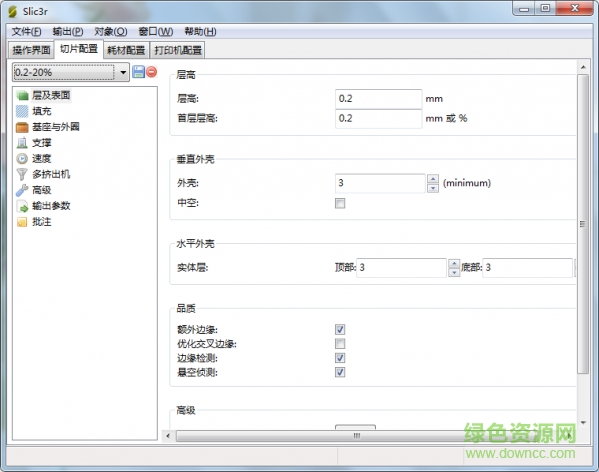Select 速度 in the settings list
This screenshot has height=472, width=599.
[x=42, y=158]
